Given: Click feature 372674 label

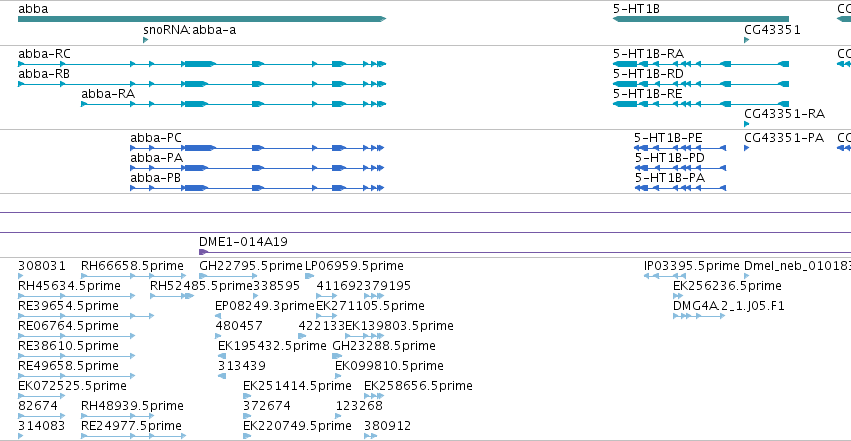Looking at the screenshot, I should (x=266, y=406).
